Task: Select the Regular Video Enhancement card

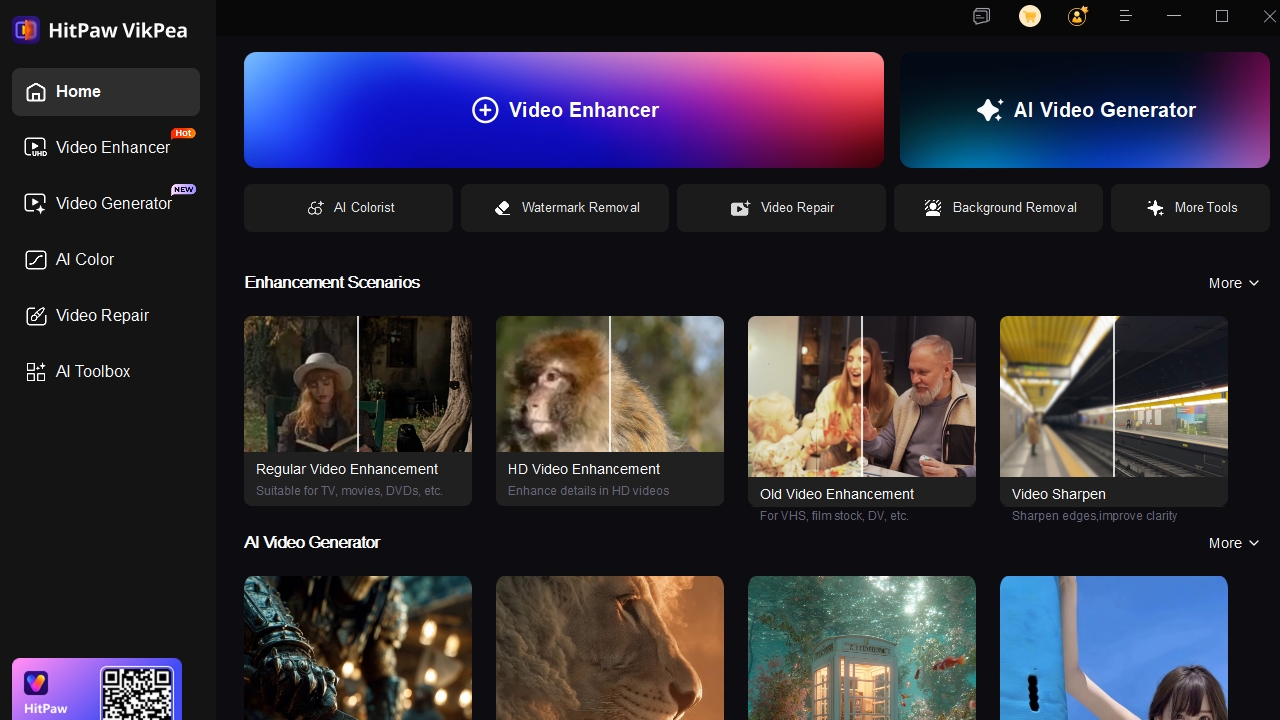Action: (358, 411)
